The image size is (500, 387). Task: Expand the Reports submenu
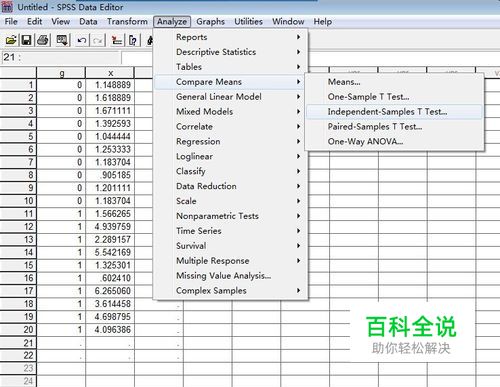point(231,37)
